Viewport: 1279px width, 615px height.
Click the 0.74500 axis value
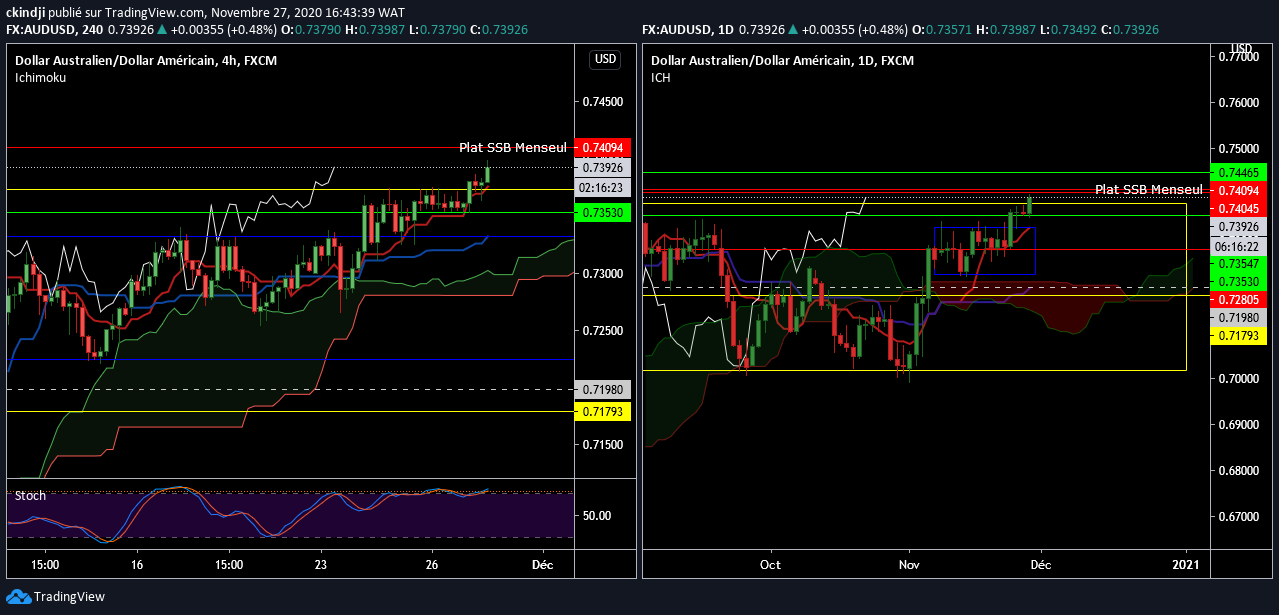pos(602,102)
